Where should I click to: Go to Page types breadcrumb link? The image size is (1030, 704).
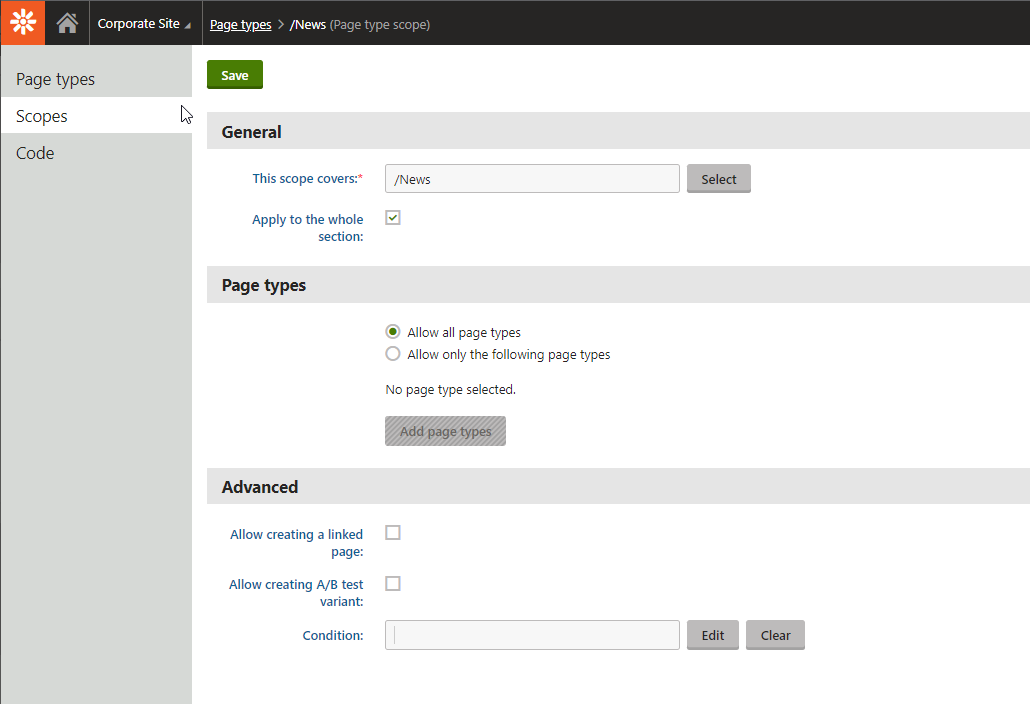coord(240,24)
